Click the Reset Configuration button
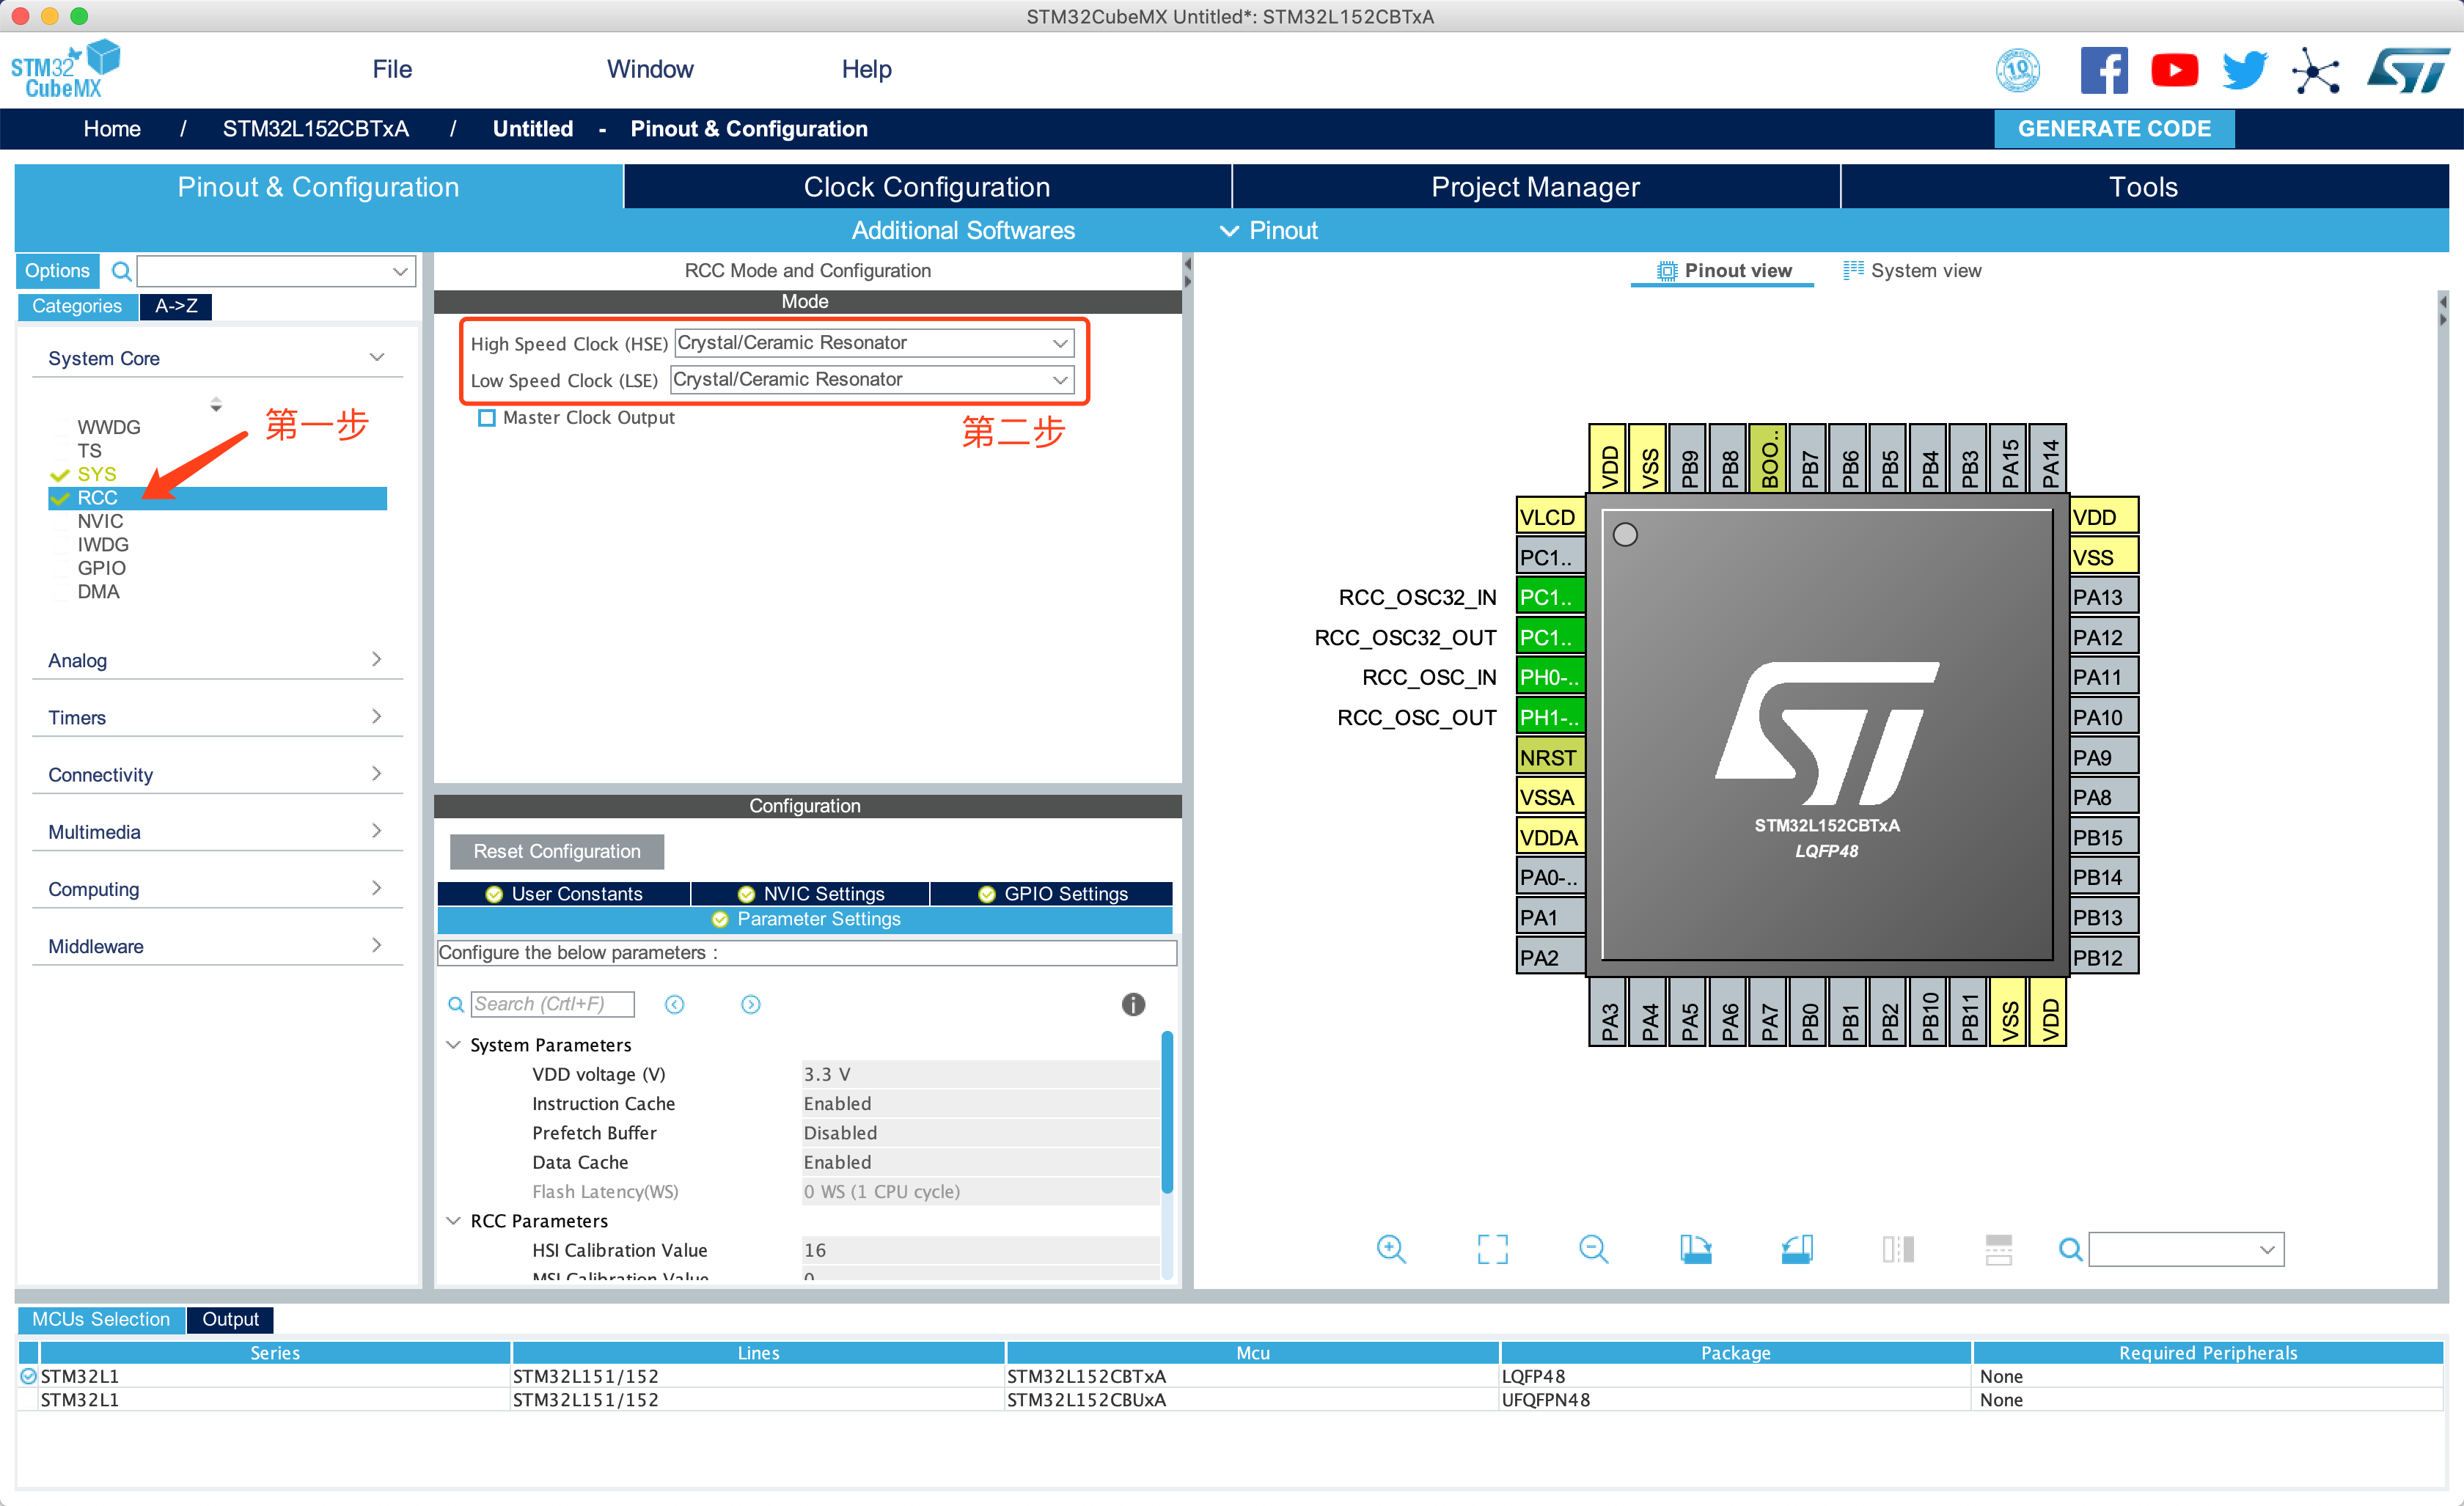Screen dimensions: 2464x1506 click(556, 851)
